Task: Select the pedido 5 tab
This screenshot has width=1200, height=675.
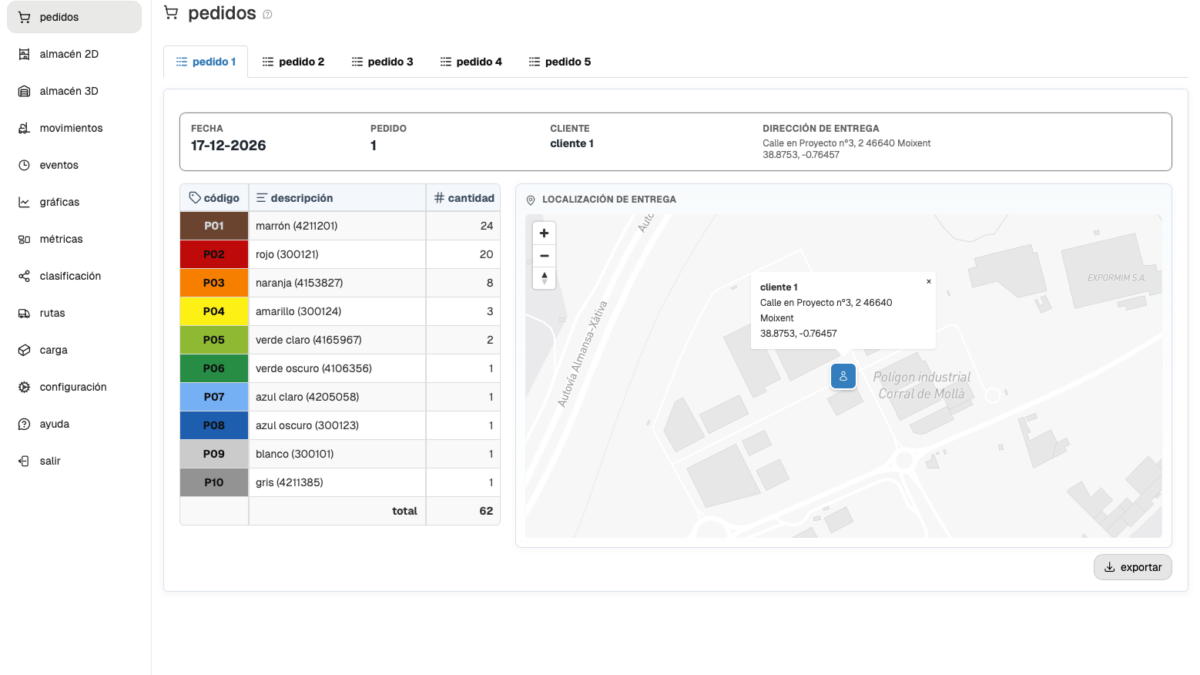Action: (x=560, y=62)
